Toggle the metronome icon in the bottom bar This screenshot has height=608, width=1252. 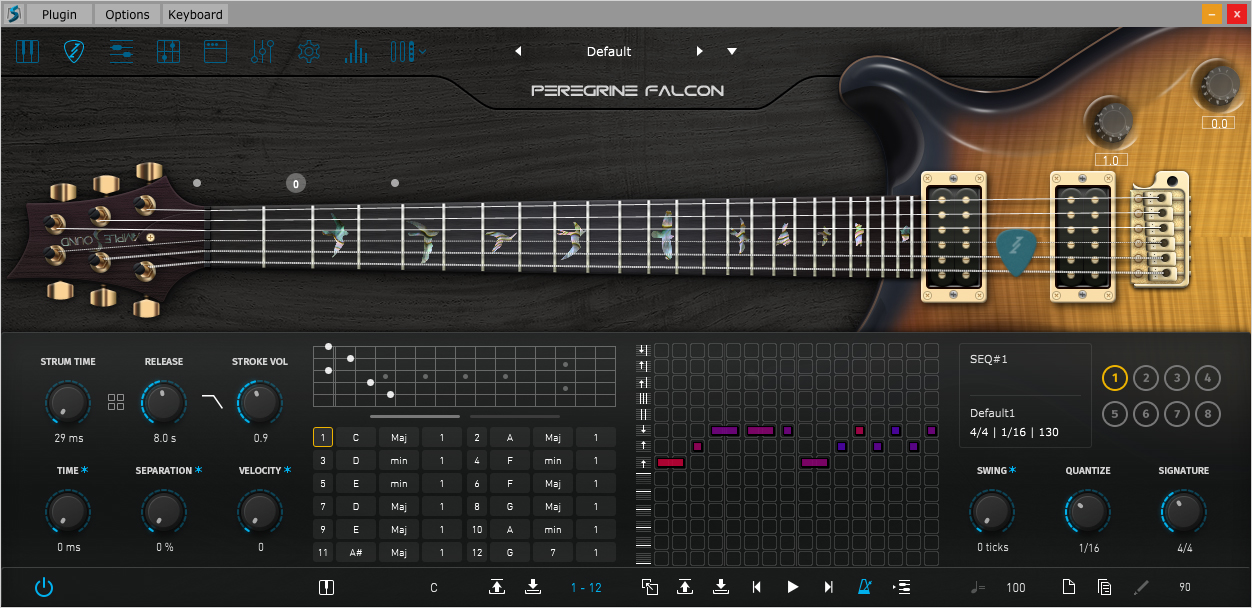(x=864, y=587)
